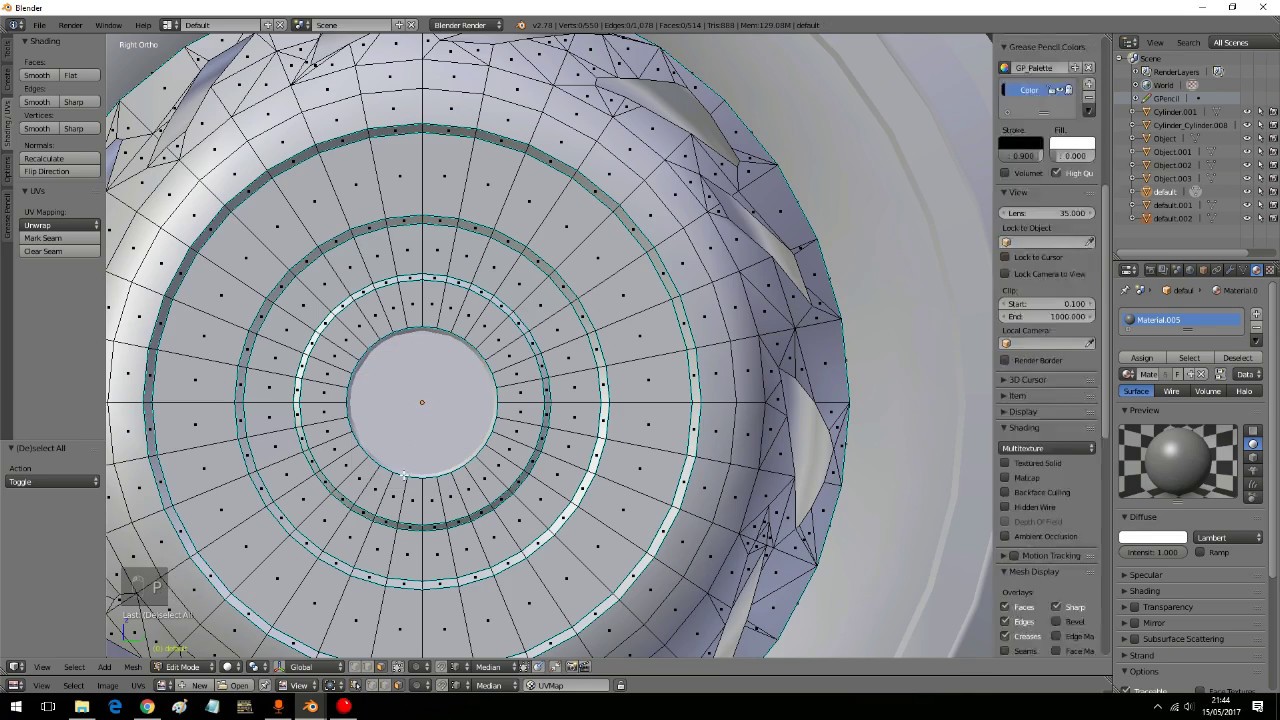Image resolution: width=1280 pixels, height=720 pixels.
Task: Lock the UV editor to UVMap
Action: (620, 686)
